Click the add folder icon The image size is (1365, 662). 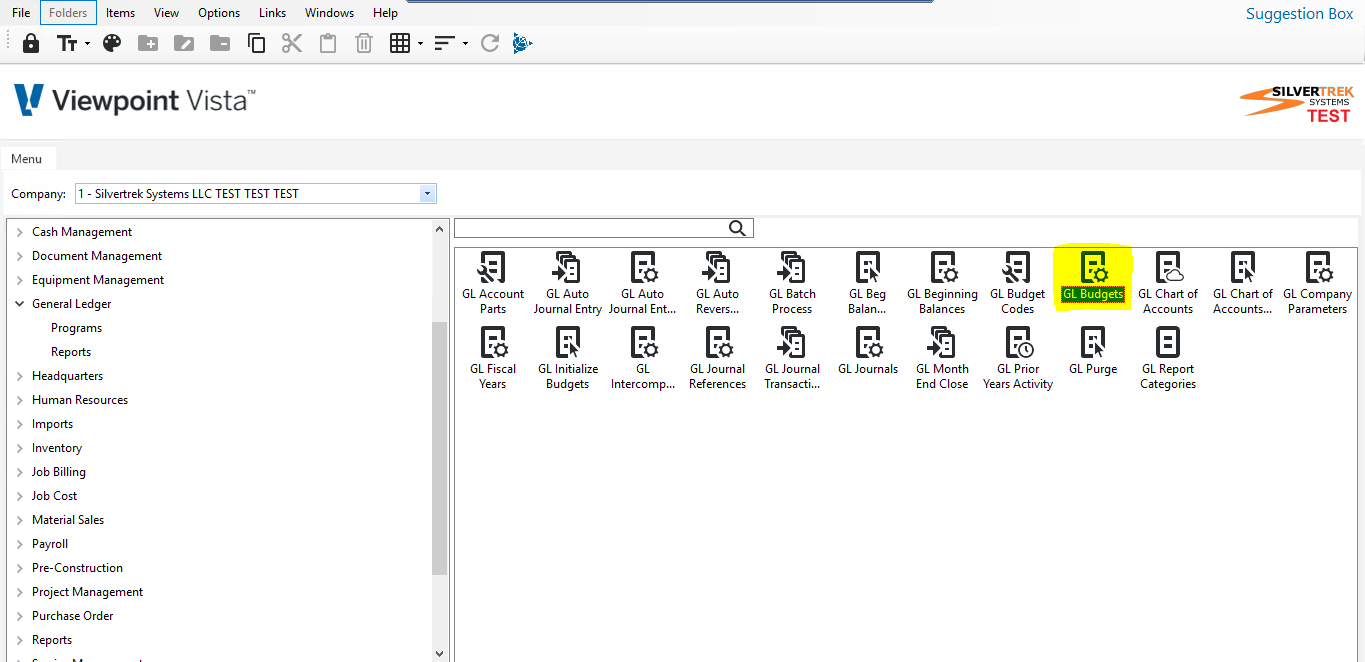tap(148, 43)
